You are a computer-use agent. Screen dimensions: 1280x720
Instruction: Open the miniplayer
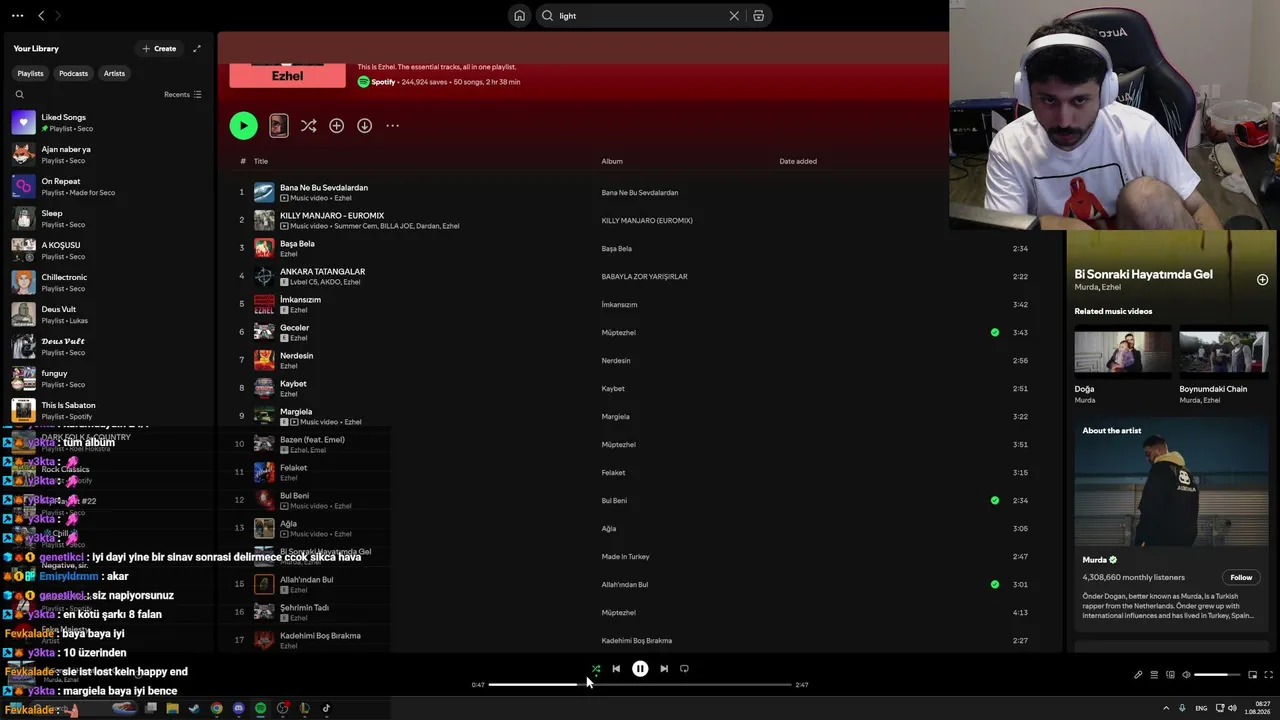pyautogui.click(x=1252, y=675)
